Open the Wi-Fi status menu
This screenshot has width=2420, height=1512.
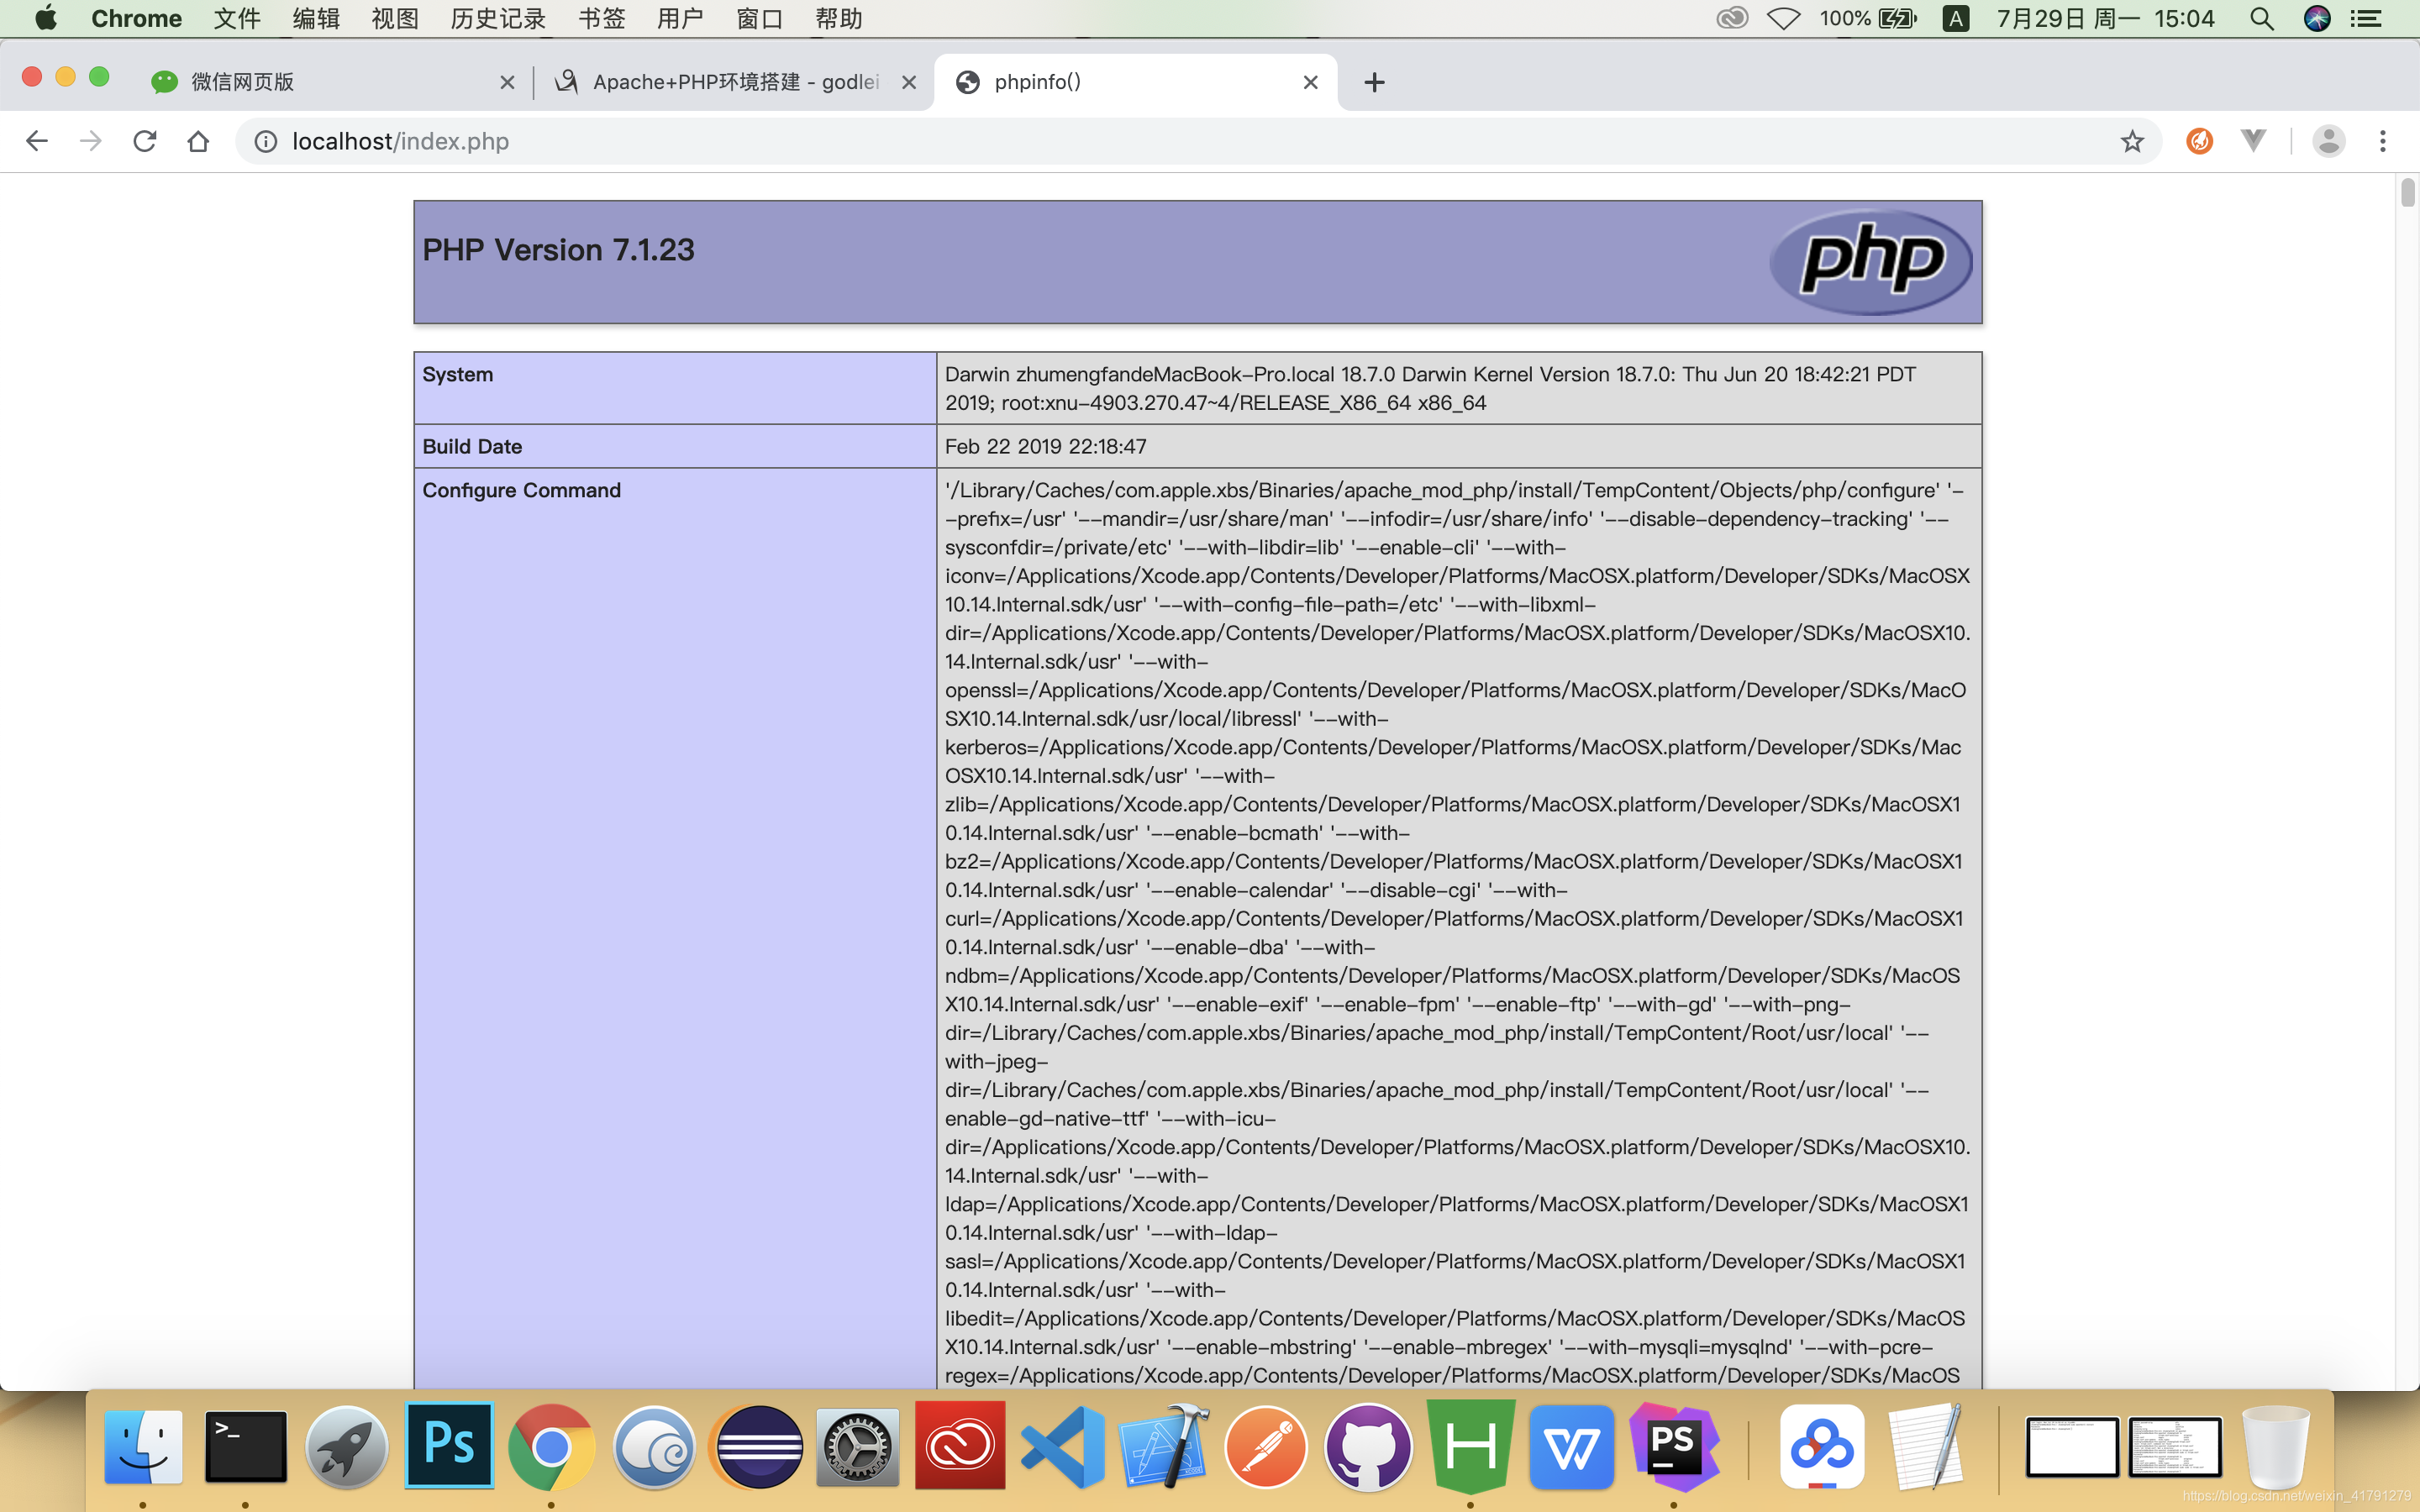coord(1783,18)
